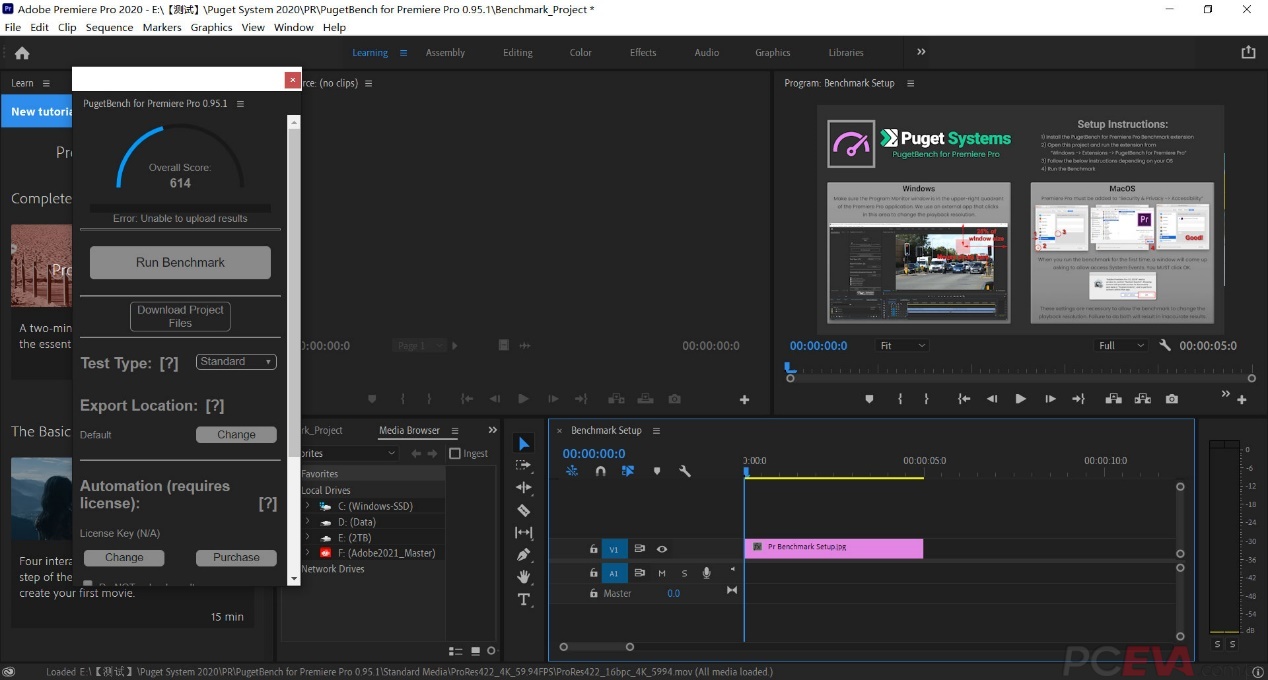The height and width of the screenshot is (680, 1268).
Task: Open Program Monitor Fit zoom dropdown
Action: (902, 345)
